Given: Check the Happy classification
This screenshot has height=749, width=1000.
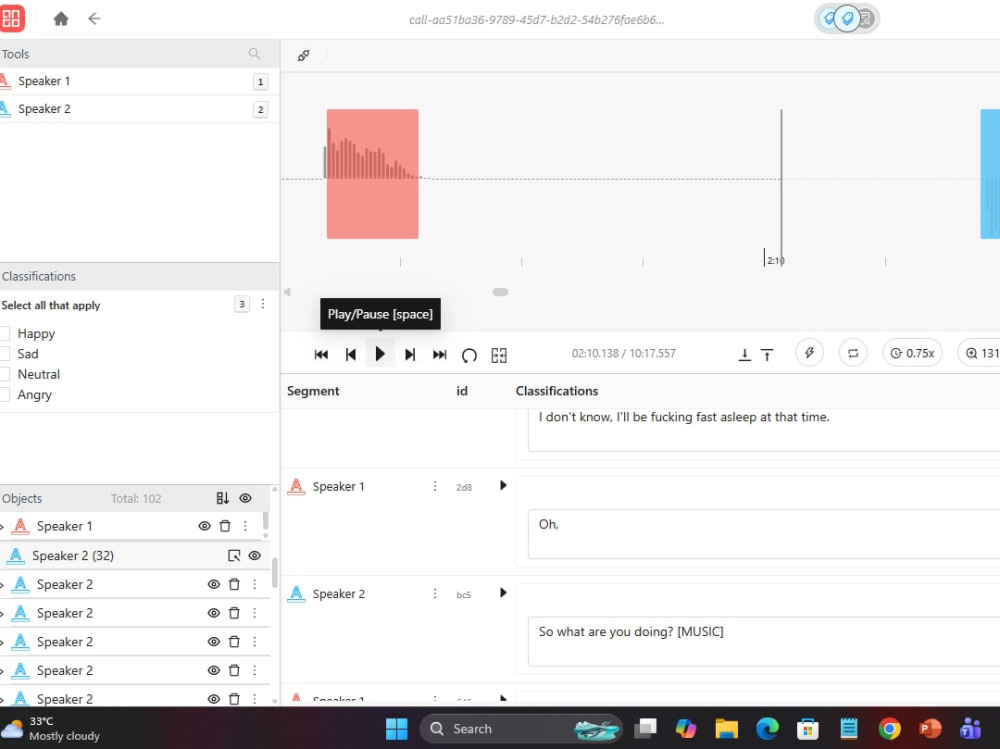Looking at the screenshot, I should pyautogui.click(x=5, y=333).
